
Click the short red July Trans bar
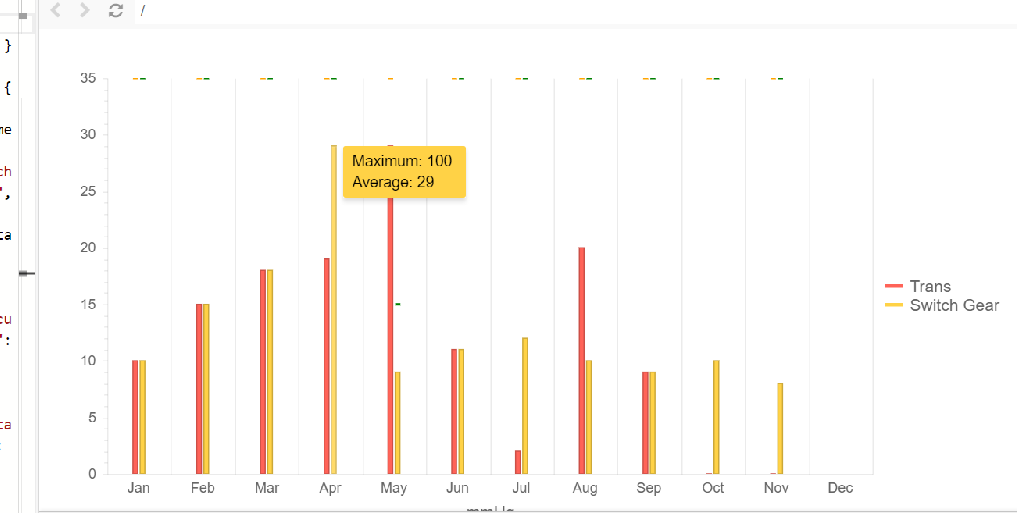518,462
